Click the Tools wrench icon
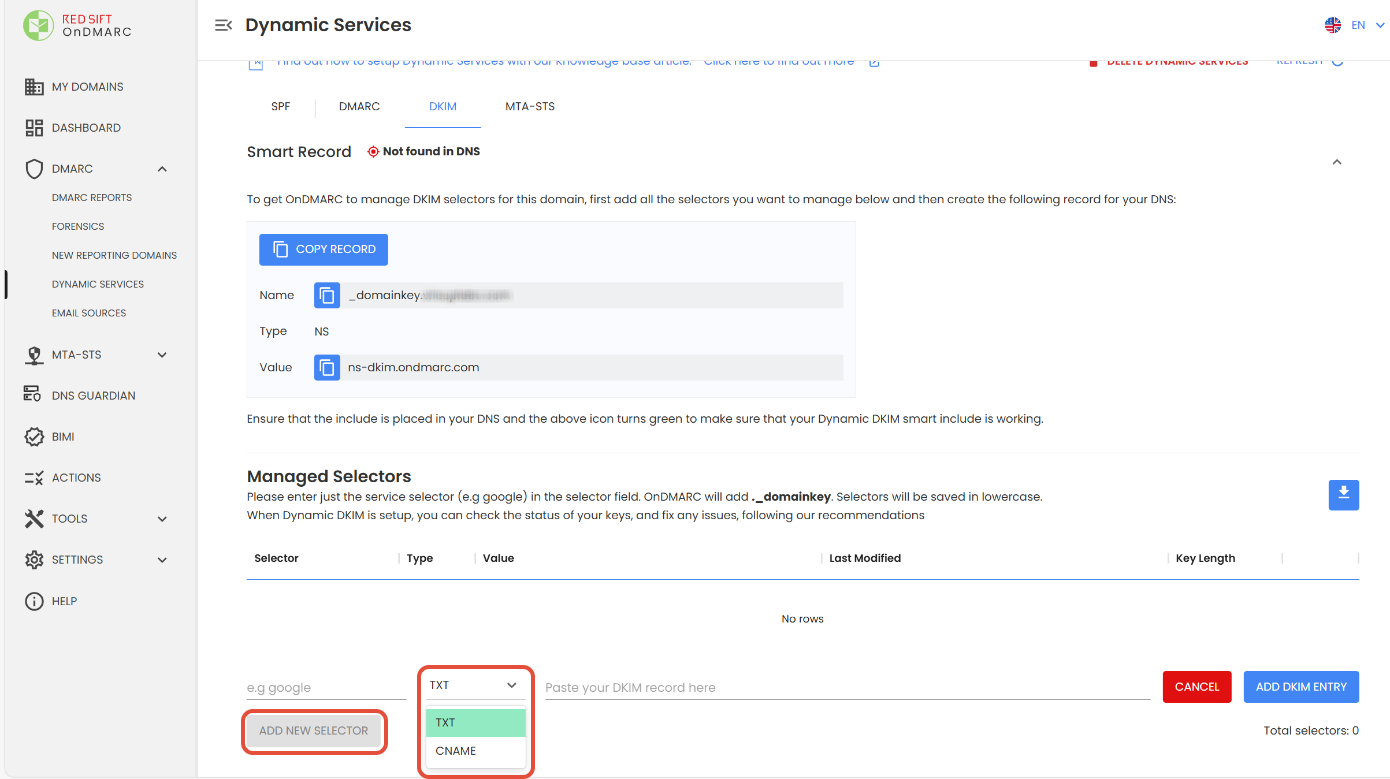Image resolution: width=1390 pixels, height=779 pixels. (x=34, y=519)
